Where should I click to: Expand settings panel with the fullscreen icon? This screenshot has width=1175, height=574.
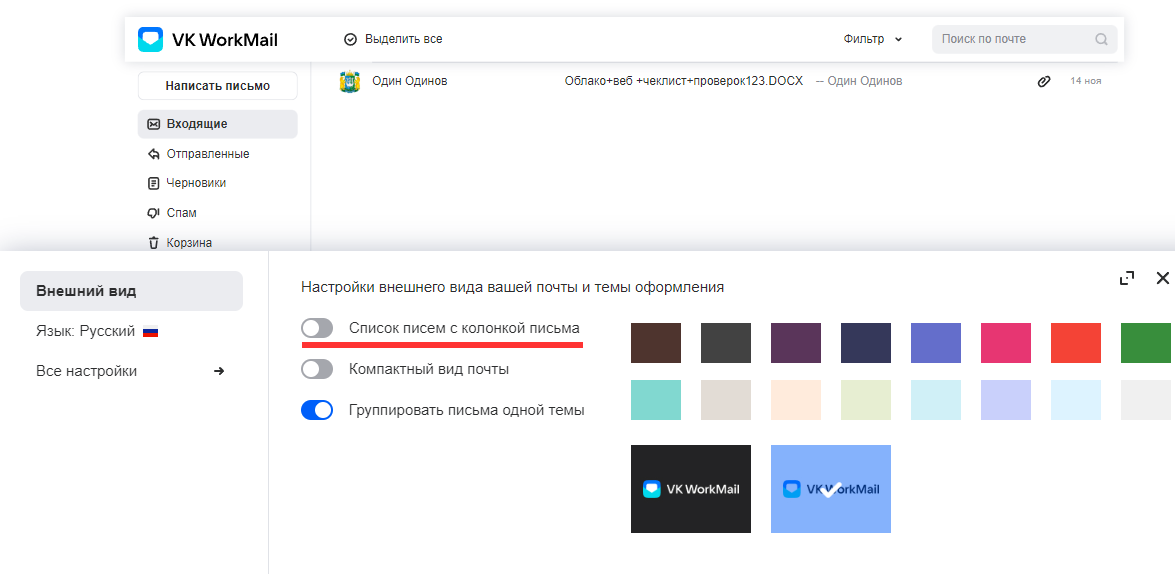(x=1127, y=279)
